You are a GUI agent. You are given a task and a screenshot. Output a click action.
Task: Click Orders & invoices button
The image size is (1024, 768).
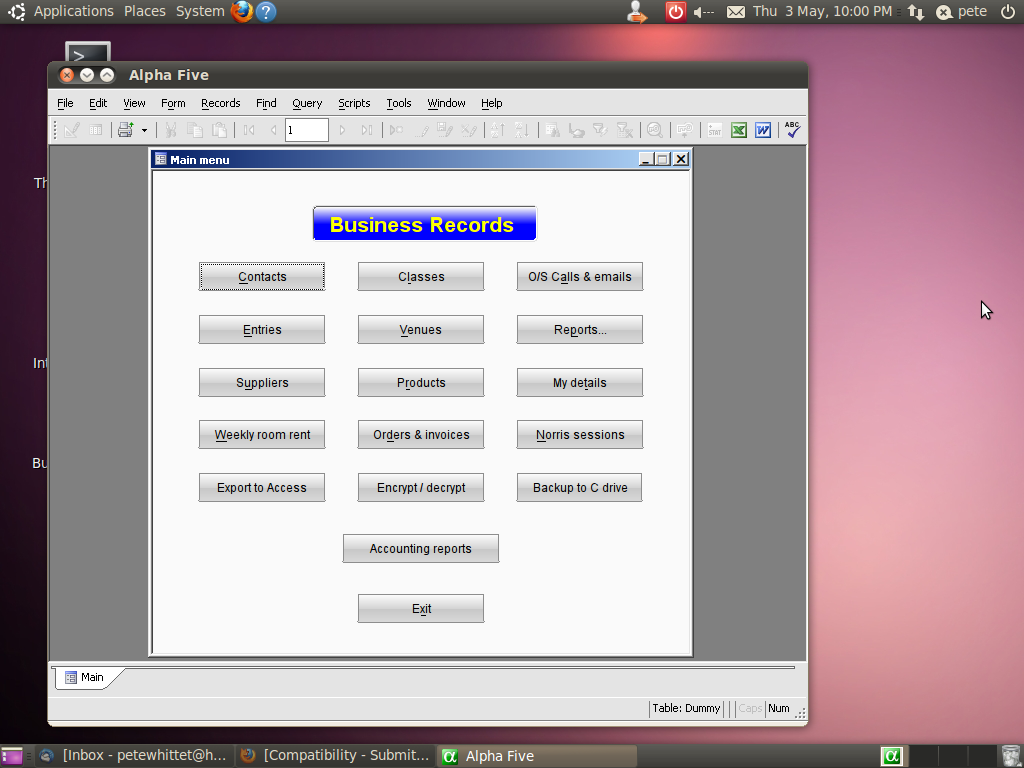[421, 434]
